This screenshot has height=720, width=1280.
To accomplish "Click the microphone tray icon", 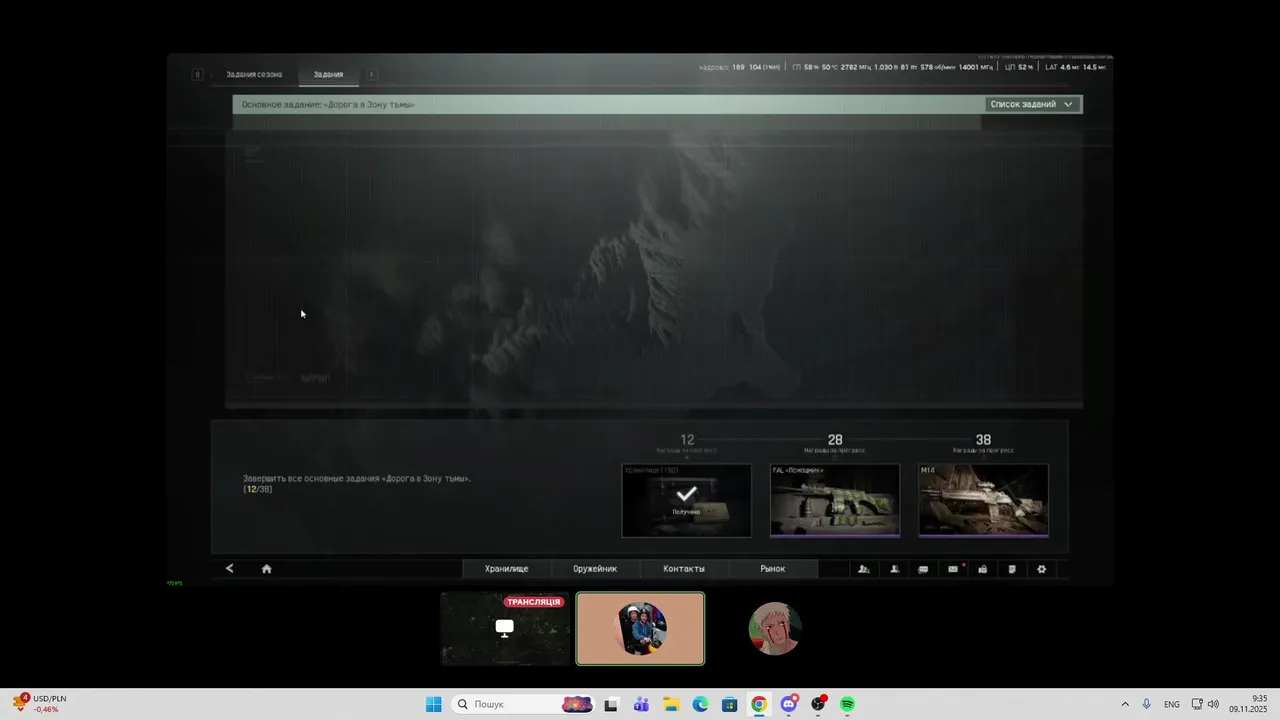I will [x=1147, y=704].
